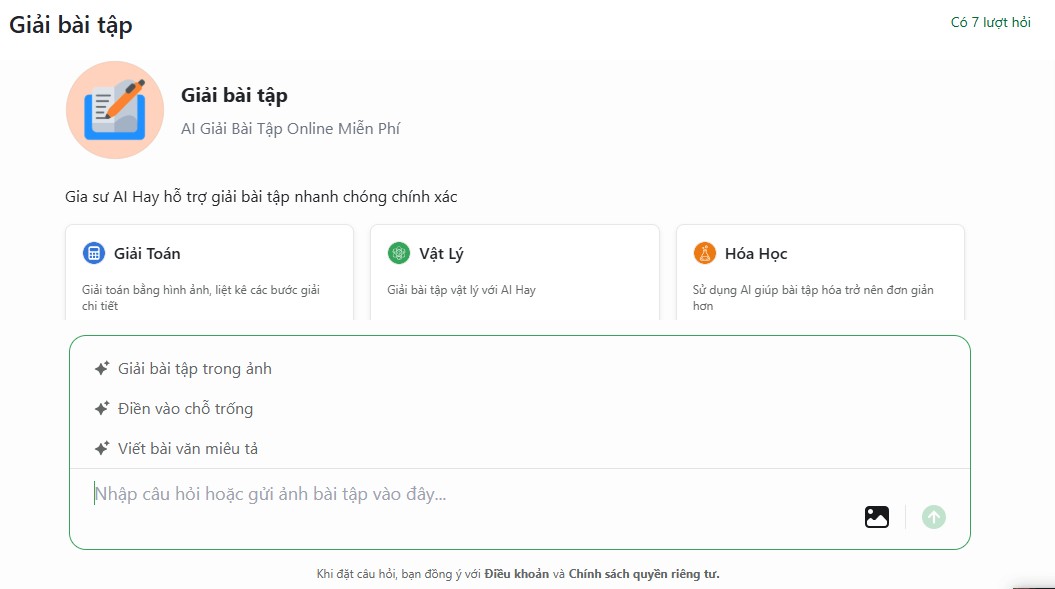Click sparkle icon beside Điền vào chỗ trống
This screenshot has height=589, width=1055.
click(100, 408)
